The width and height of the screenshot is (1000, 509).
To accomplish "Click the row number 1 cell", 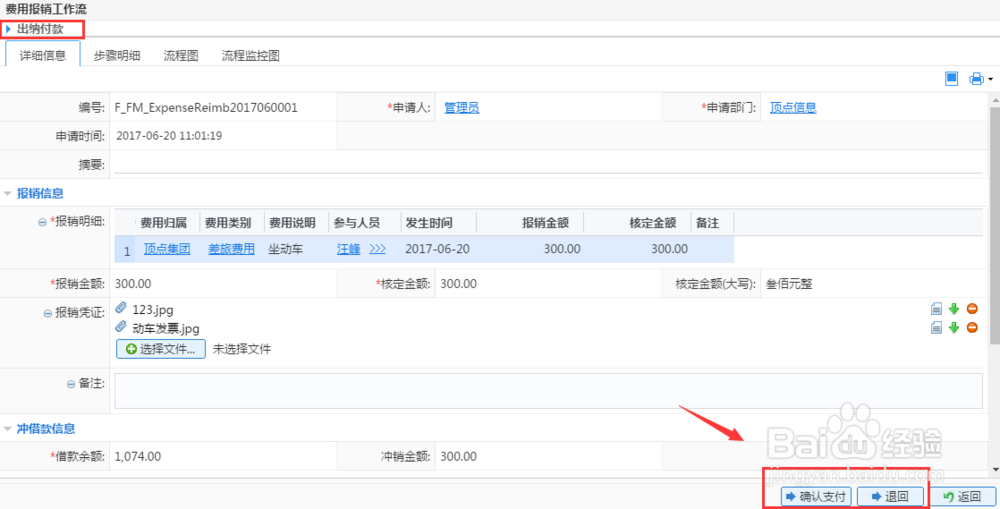I will [126, 251].
